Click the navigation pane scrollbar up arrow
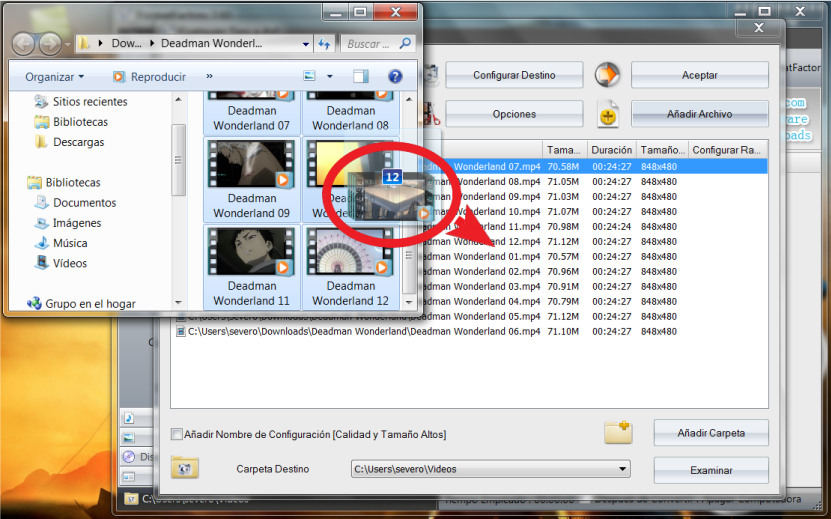 (178, 99)
